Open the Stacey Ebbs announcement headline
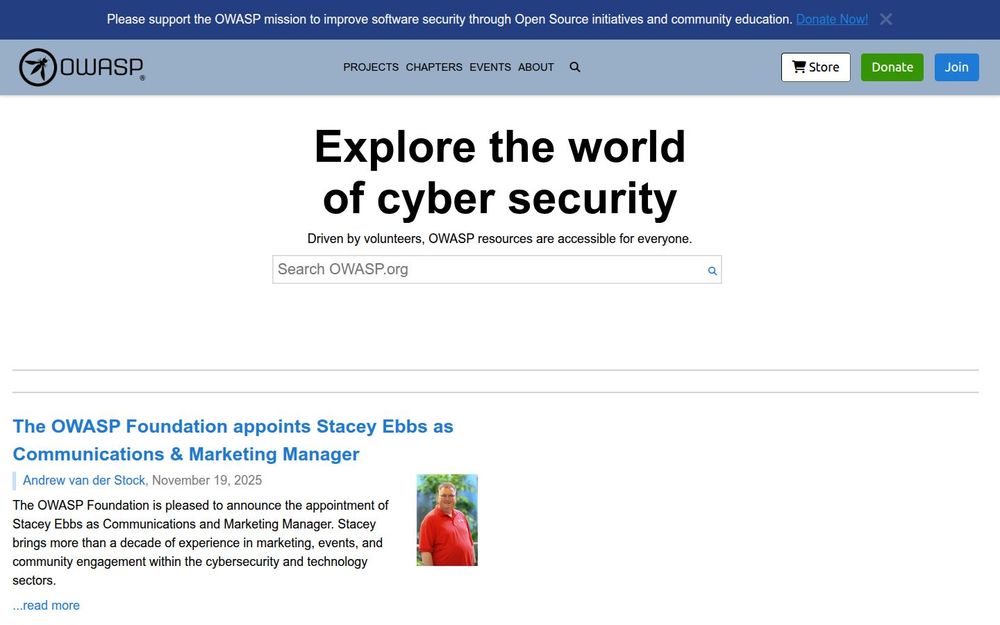 (233, 426)
